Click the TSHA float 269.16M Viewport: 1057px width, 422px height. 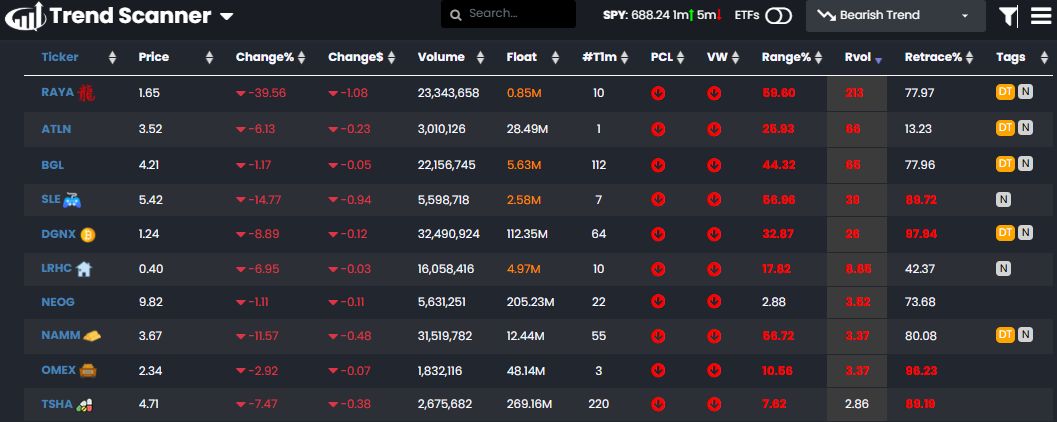[x=529, y=404]
